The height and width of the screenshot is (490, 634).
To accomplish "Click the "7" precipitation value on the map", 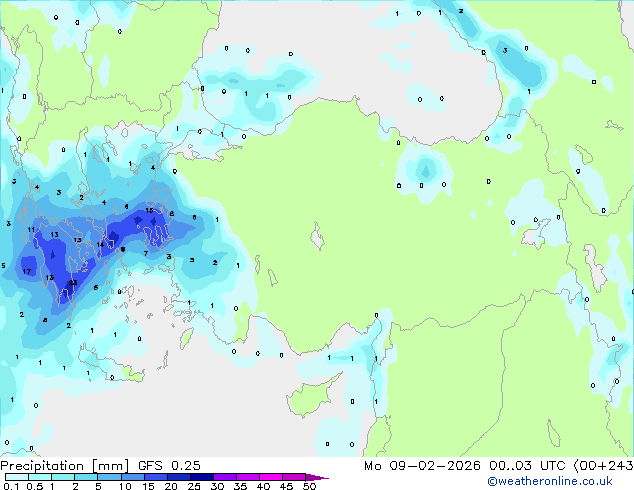I will 146,253.
